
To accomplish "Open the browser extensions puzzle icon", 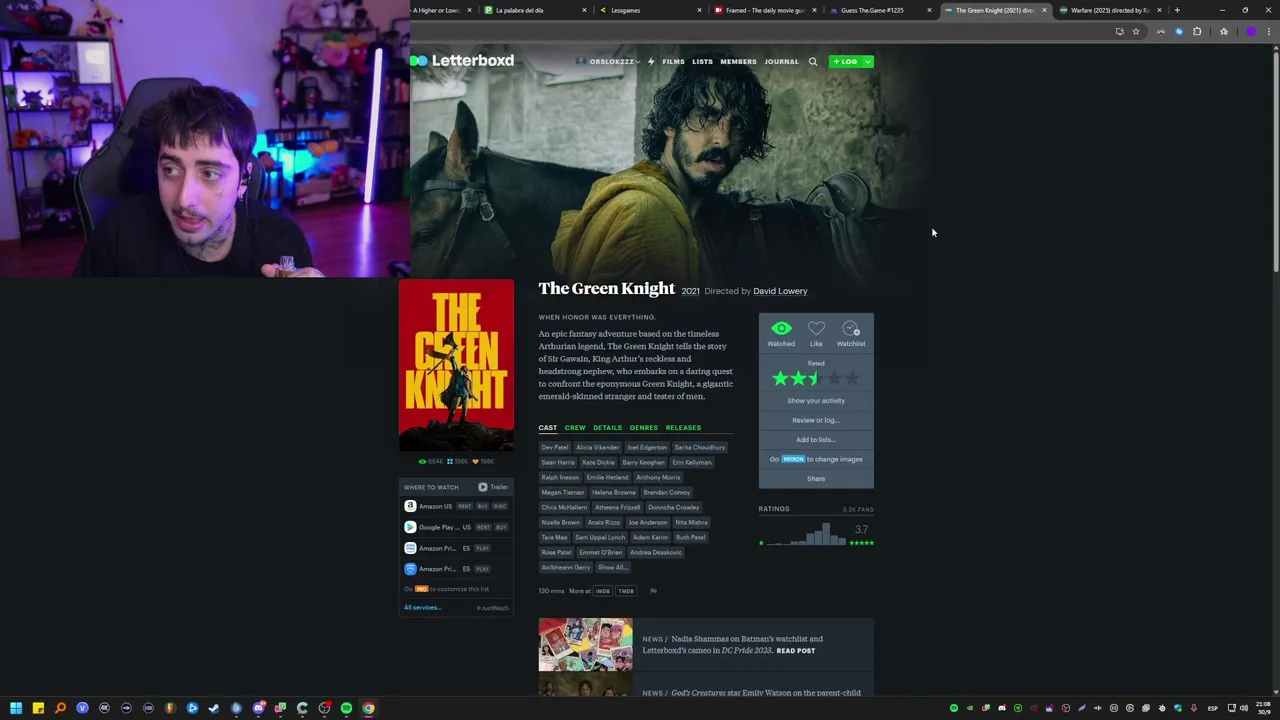I will [1197, 32].
